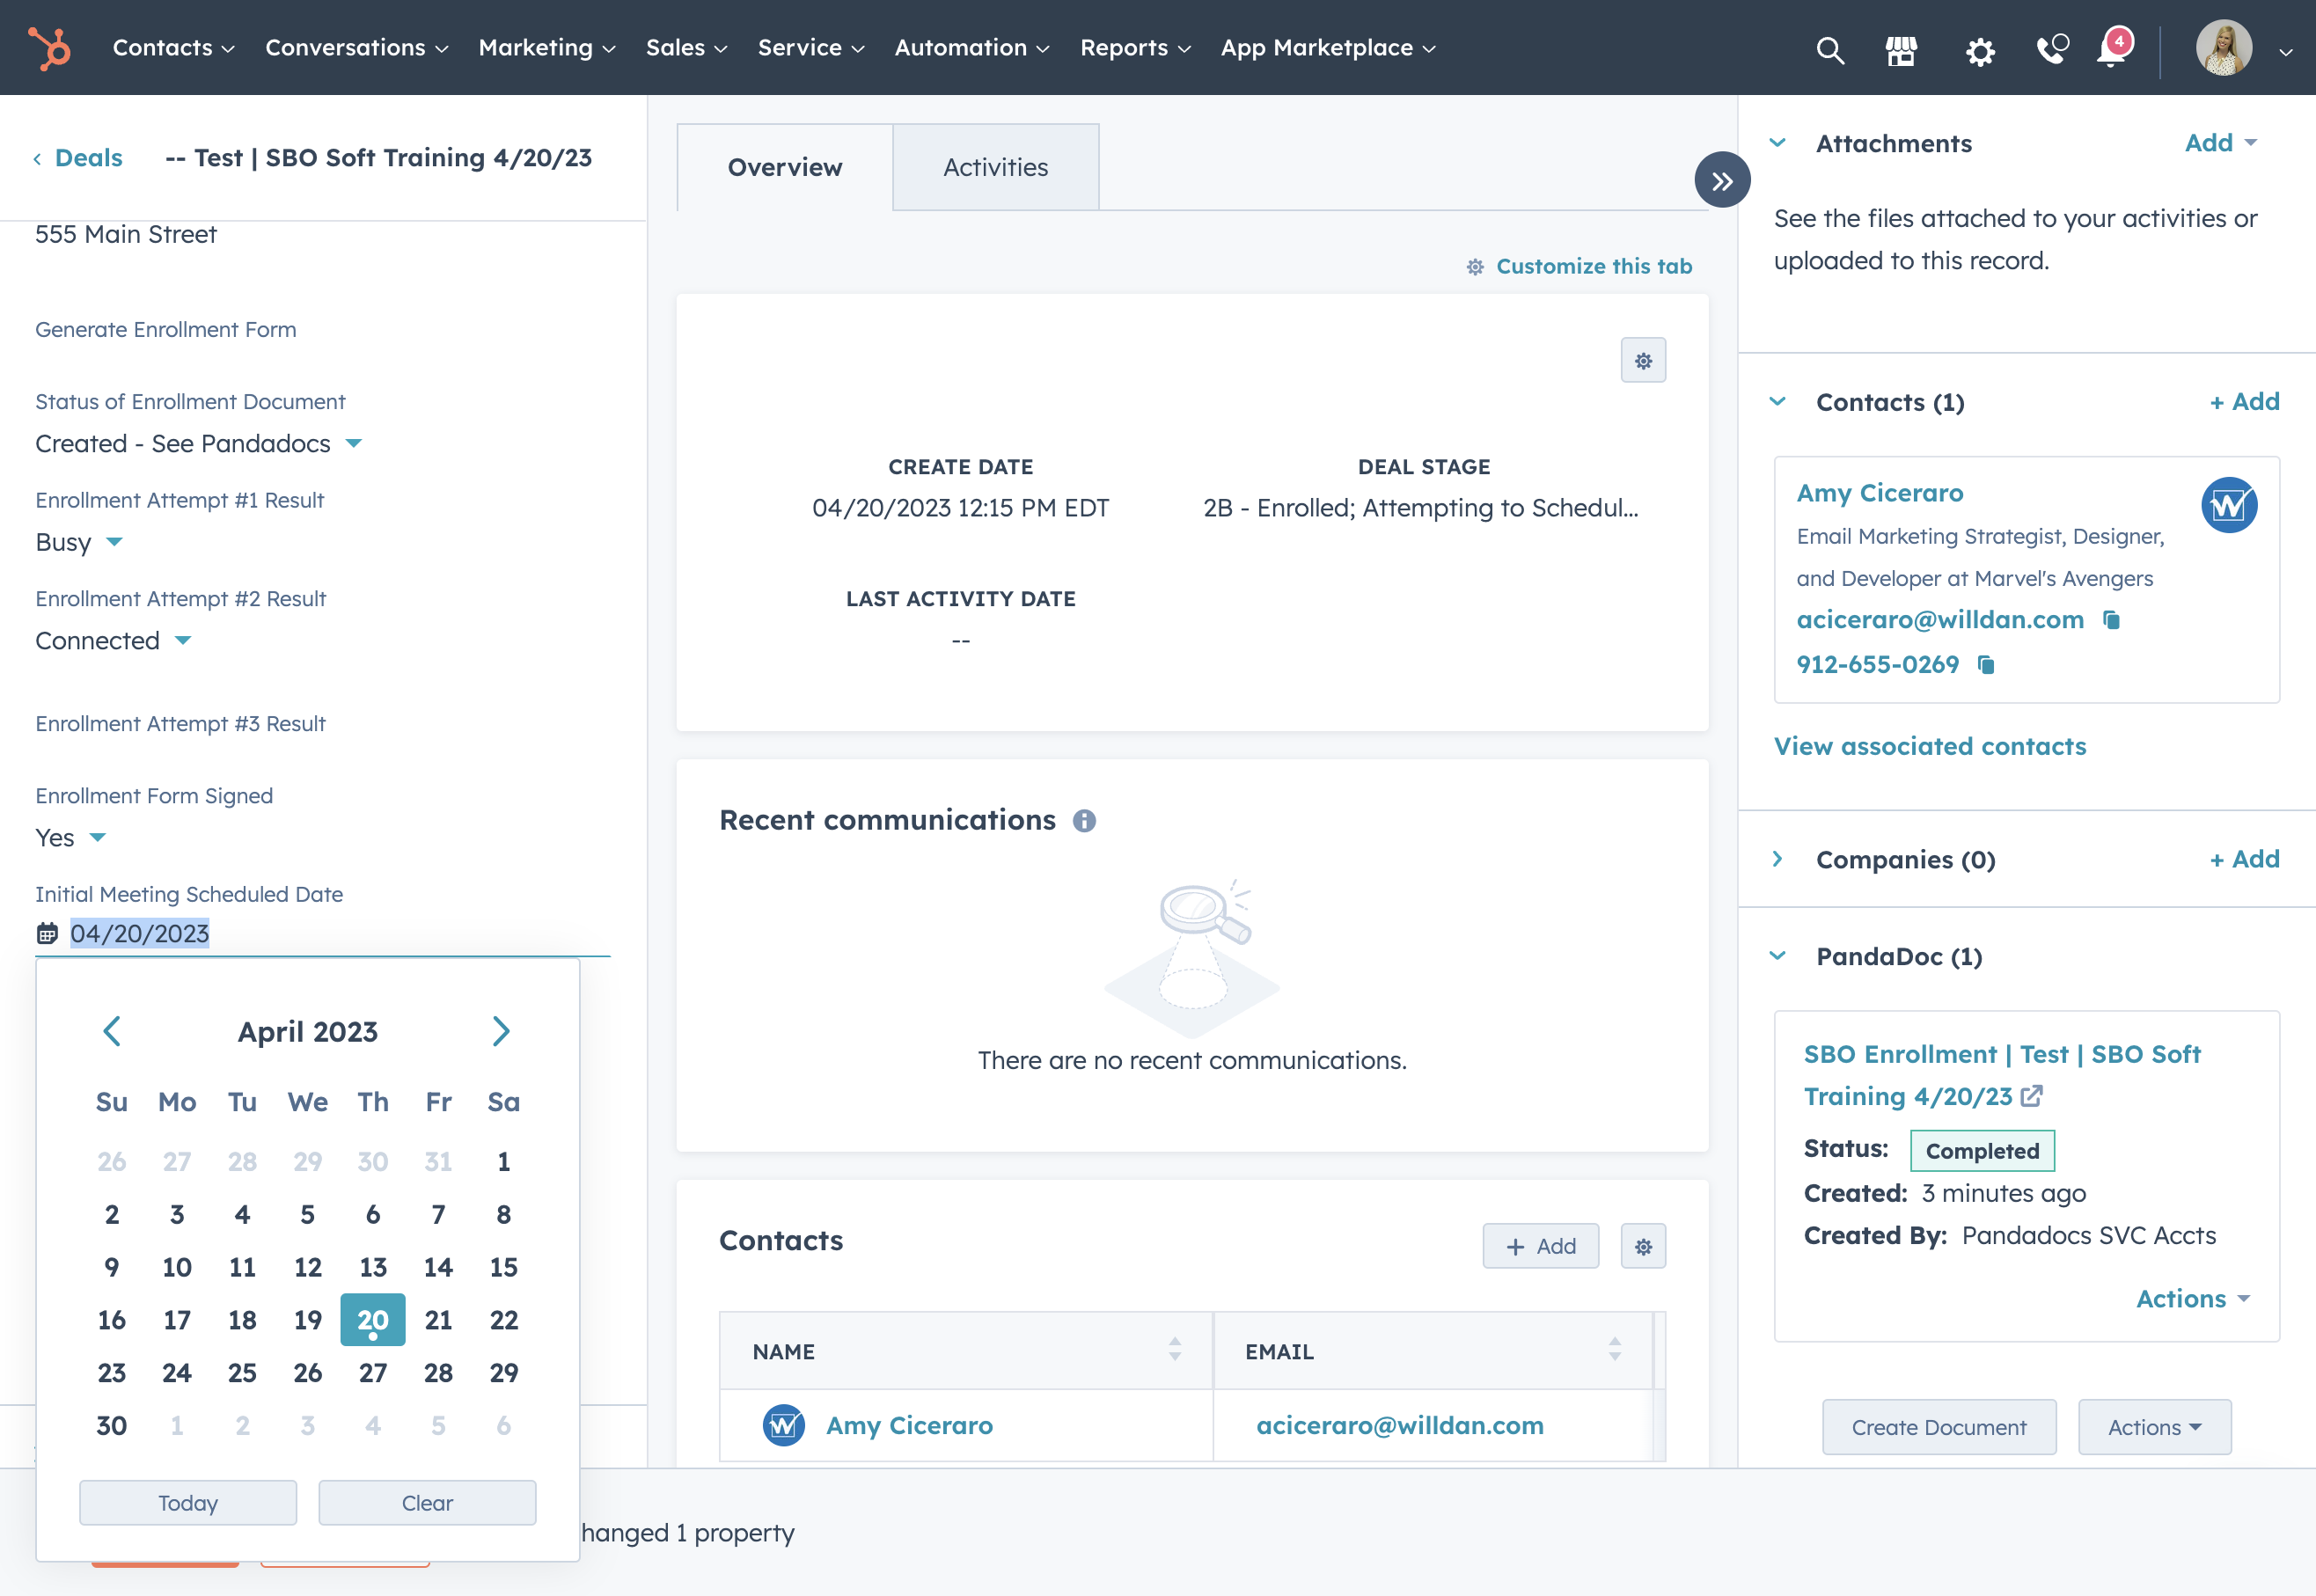Click the Clear button in the calendar
The image size is (2316, 1596).
point(427,1503)
